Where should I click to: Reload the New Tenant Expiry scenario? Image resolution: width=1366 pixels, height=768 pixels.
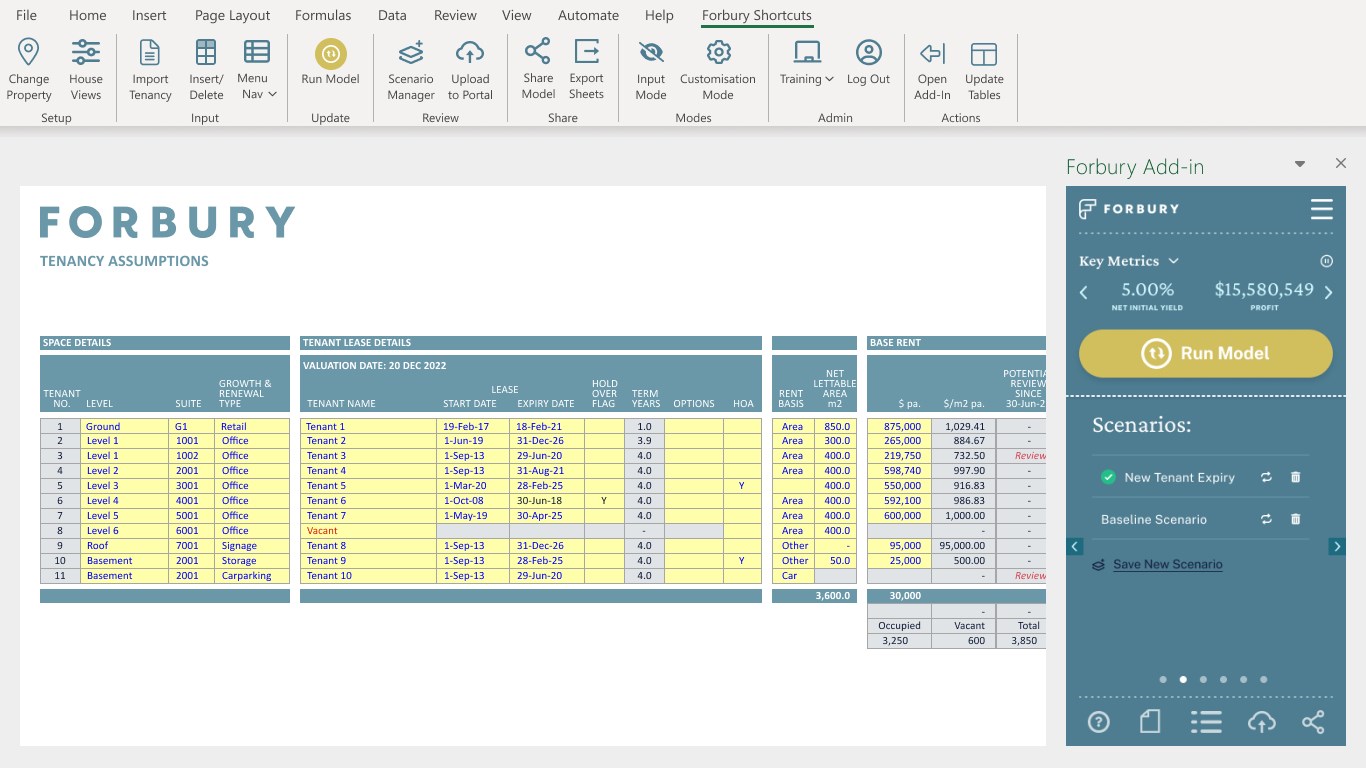[1266, 478]
